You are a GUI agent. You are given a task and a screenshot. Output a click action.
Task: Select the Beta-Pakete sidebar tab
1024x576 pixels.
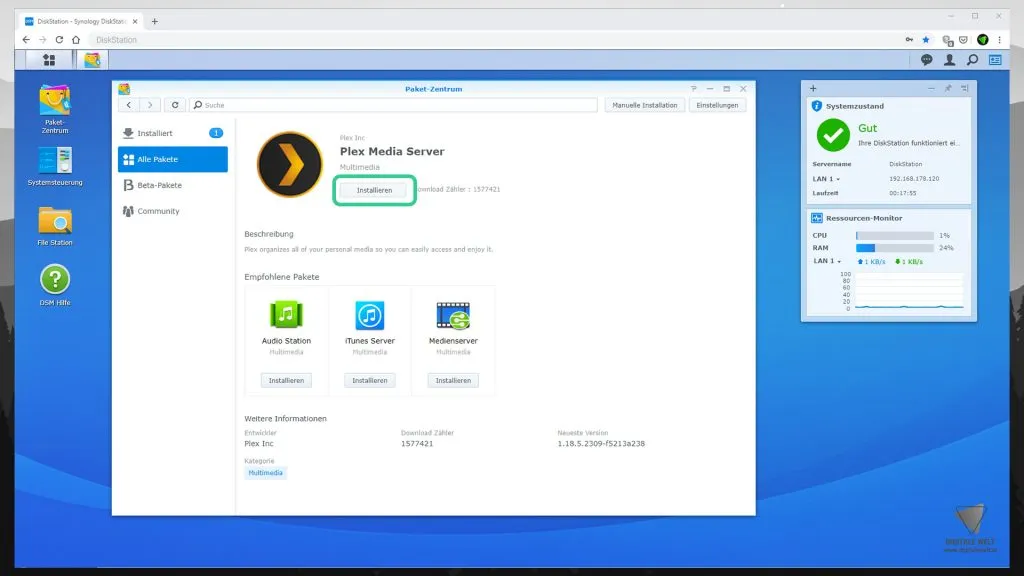click(x=173, y=185)
